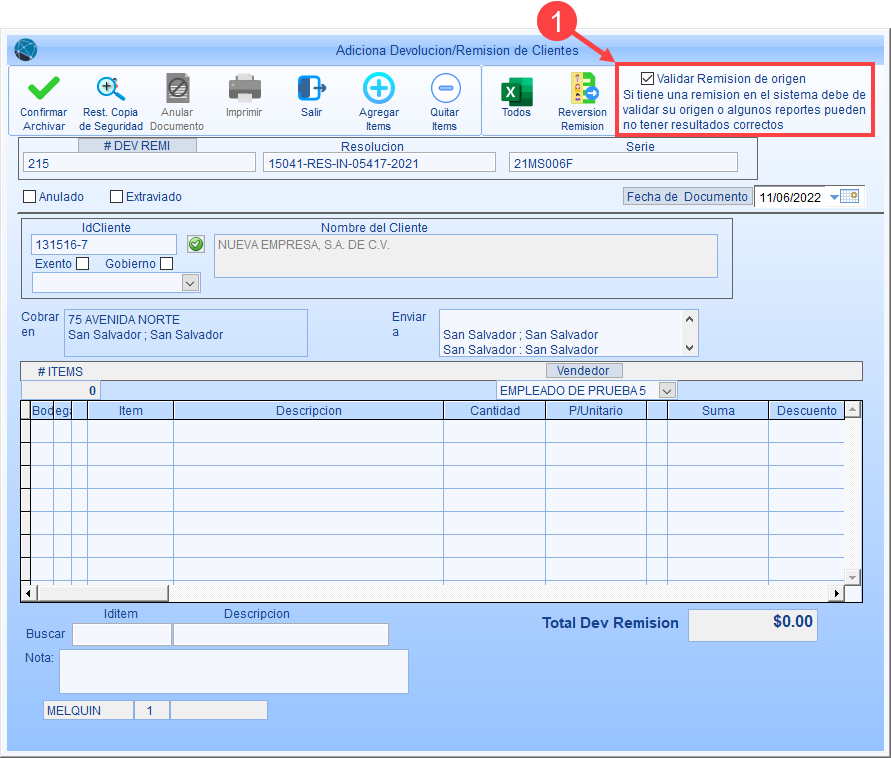Click the Confirmar Archivar green checkmark
This screenshot has height=758, width=891.
click(x=44, y=89)
